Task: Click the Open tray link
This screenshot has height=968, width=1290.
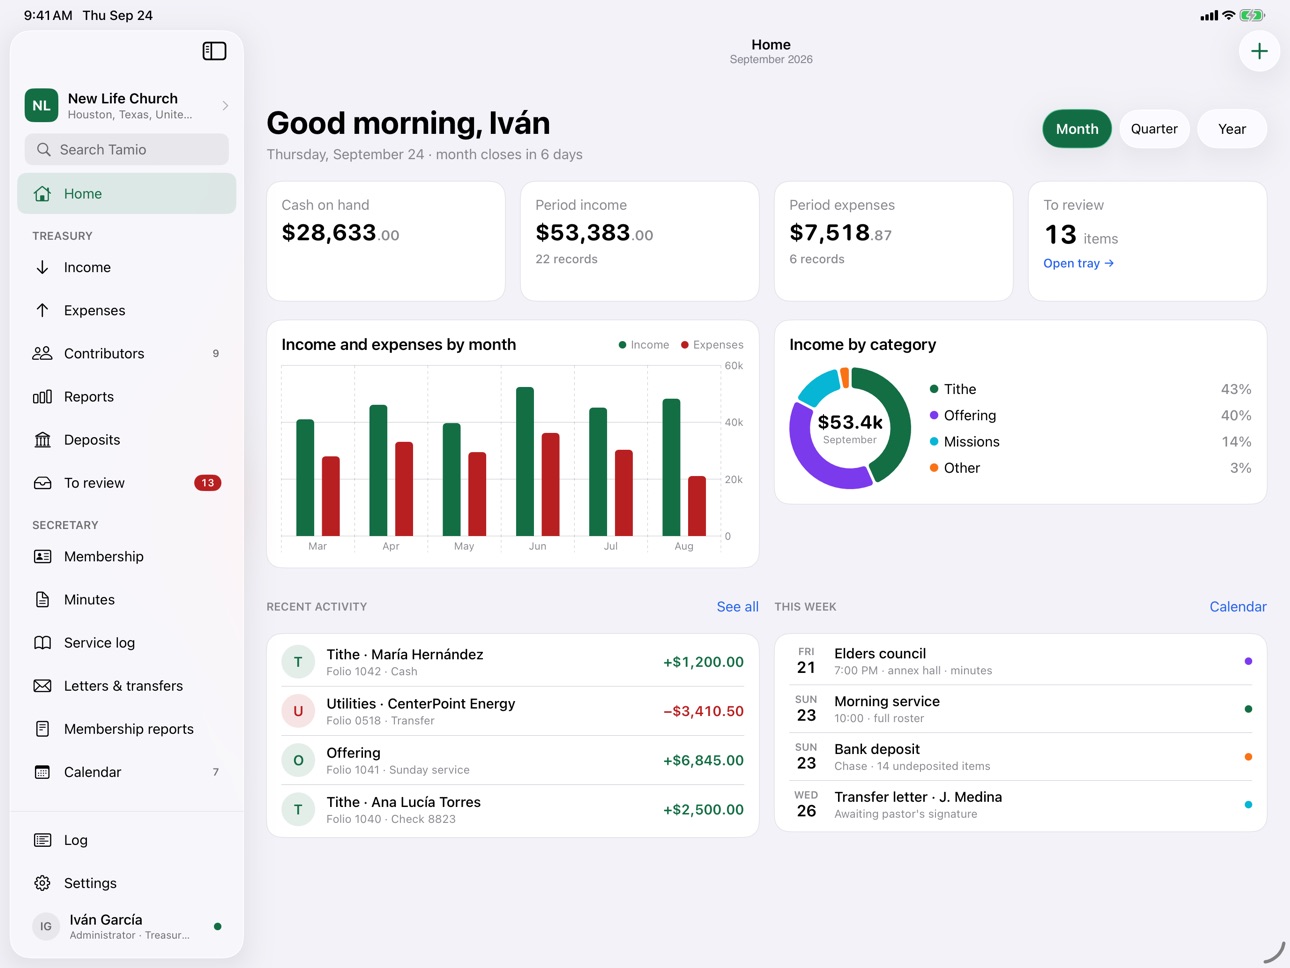Action: pyautogui.click(x=1078, y=263)
